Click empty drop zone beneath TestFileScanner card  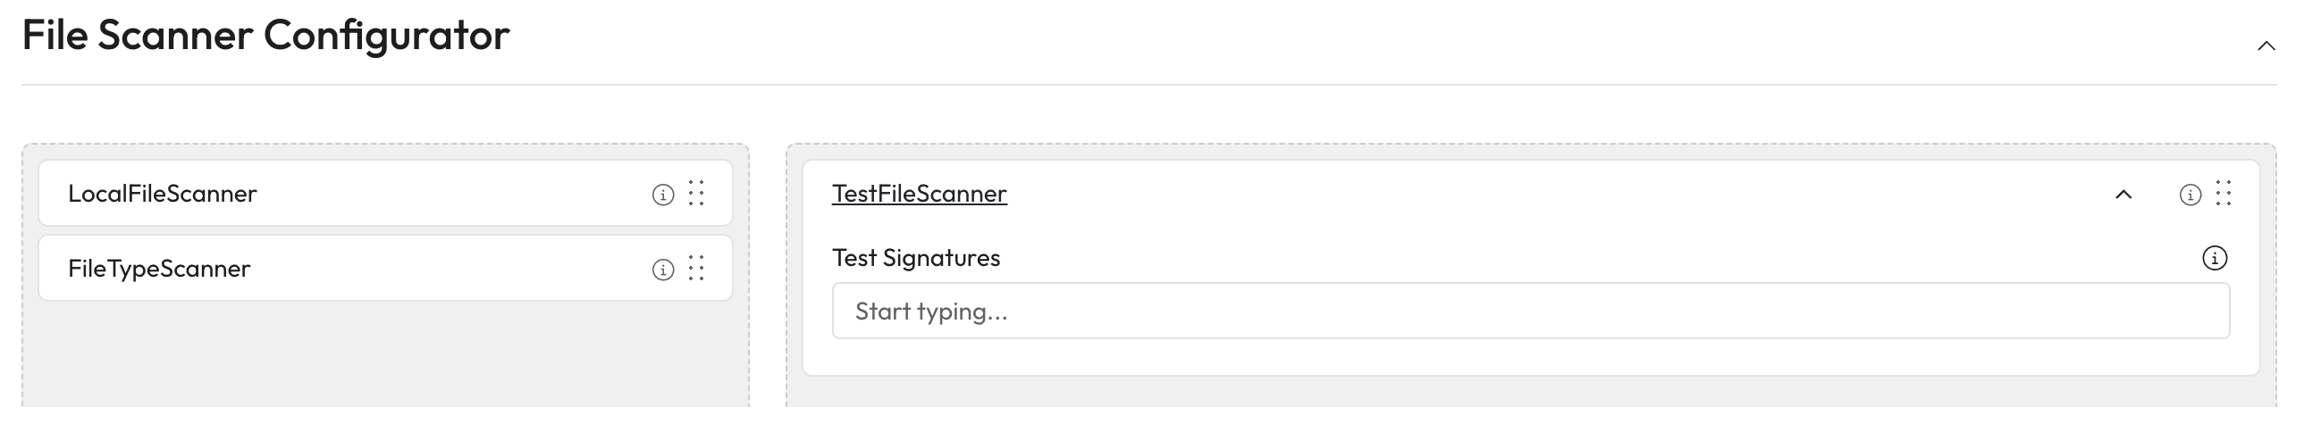pyautogui.click(x=1530, y=392)
